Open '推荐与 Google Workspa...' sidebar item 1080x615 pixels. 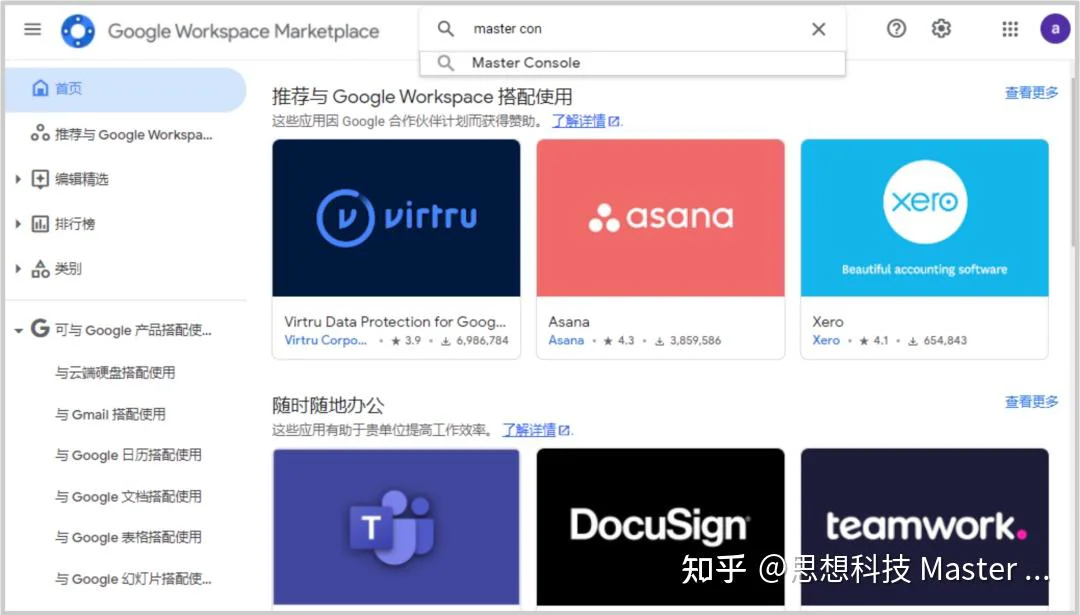[125, 134]
